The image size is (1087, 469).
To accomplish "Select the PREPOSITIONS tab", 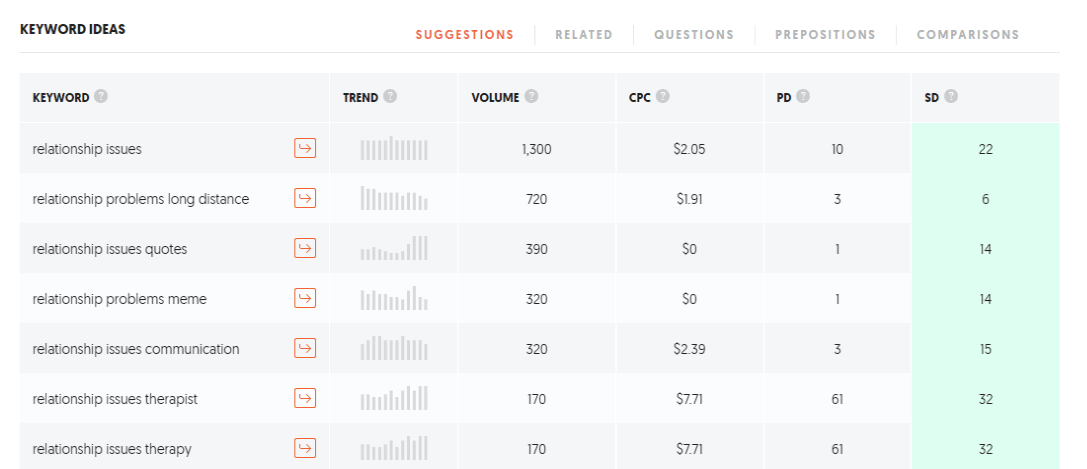I will (825, 35).
